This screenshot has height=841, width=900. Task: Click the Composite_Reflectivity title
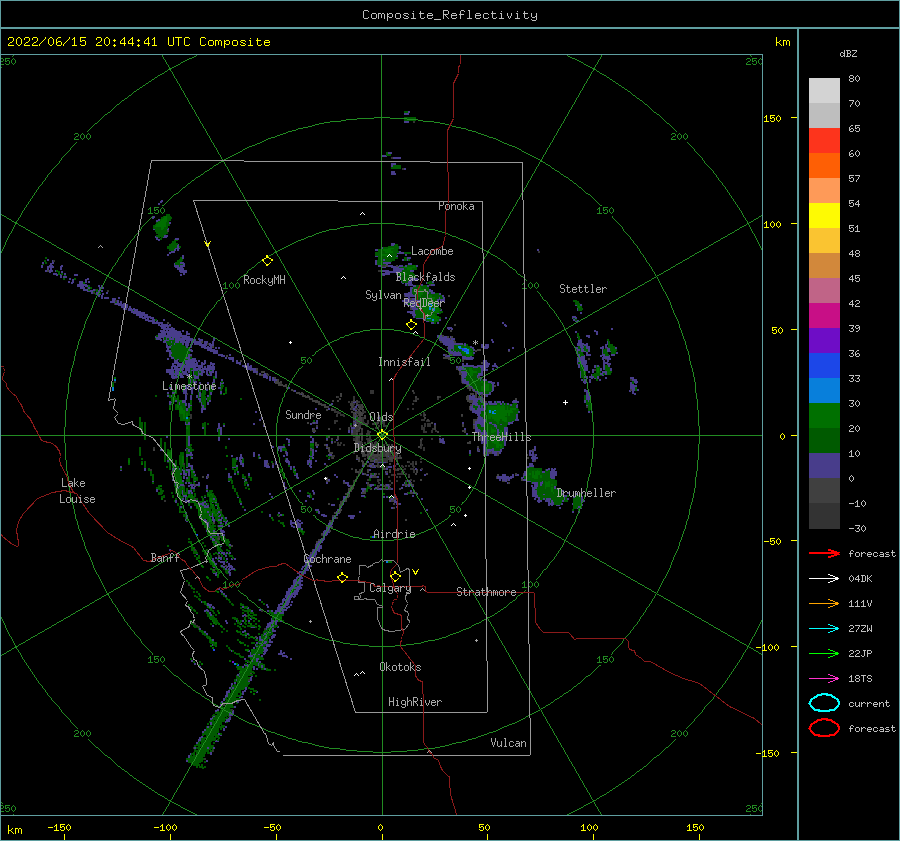coord(450,15)
